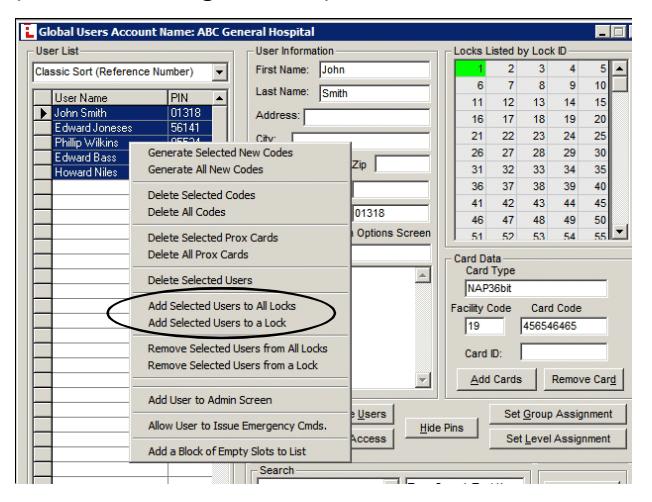Select Delete Selected Codes menu entry
This screenshot has width=652, height=502.
click(x=201, y=195)
